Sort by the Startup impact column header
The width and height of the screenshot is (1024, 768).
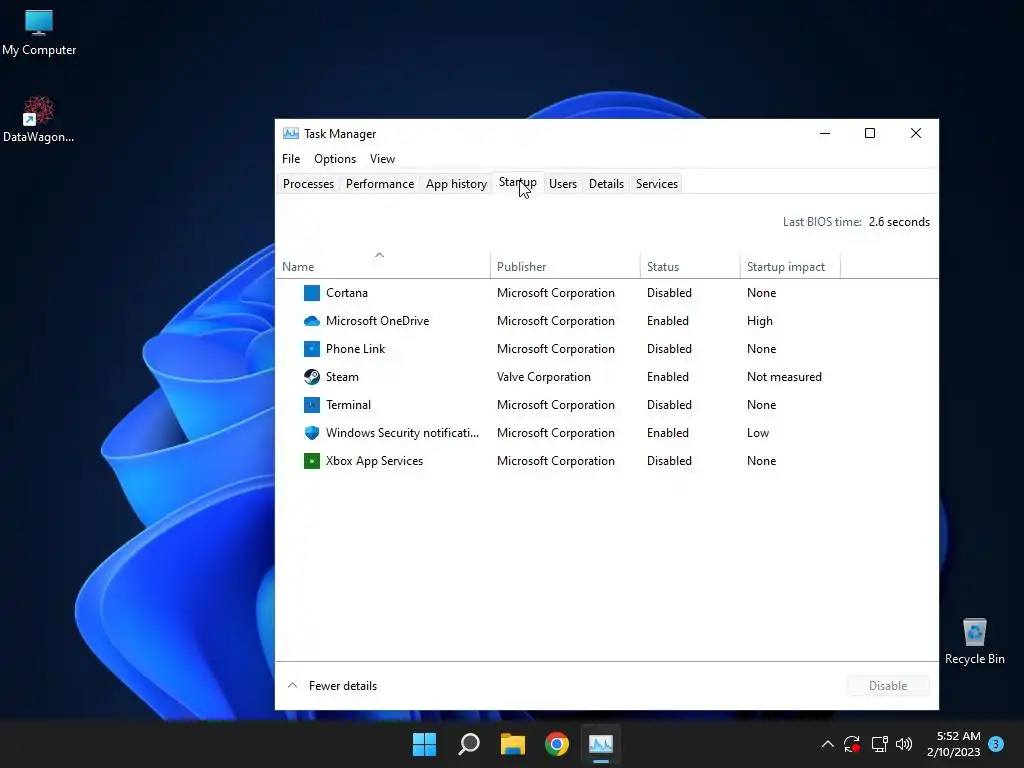tap(790, 266)
